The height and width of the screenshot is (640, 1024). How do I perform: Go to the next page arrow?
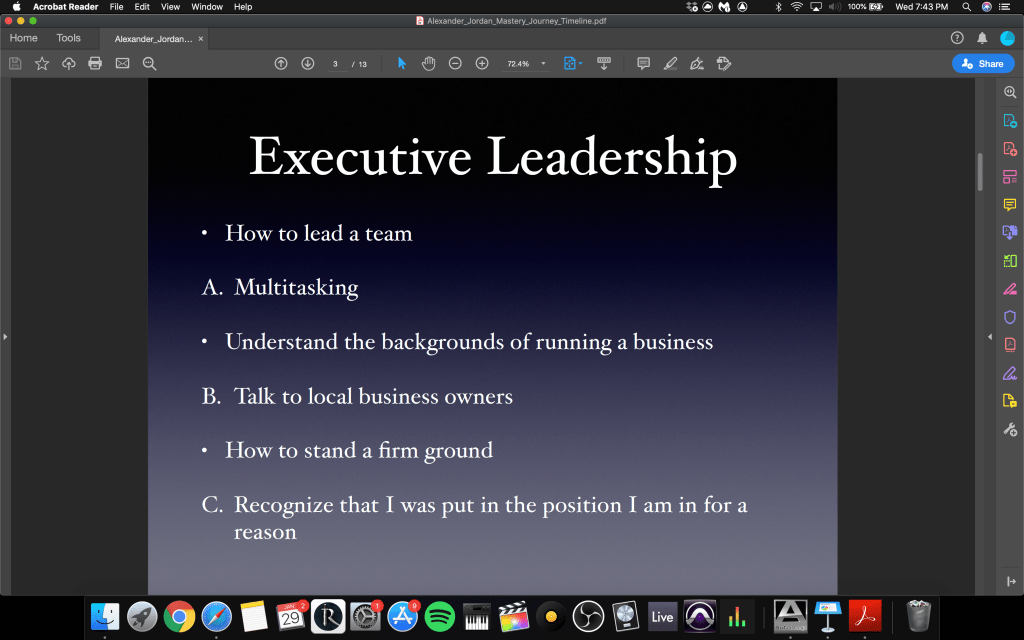point(307,63)
